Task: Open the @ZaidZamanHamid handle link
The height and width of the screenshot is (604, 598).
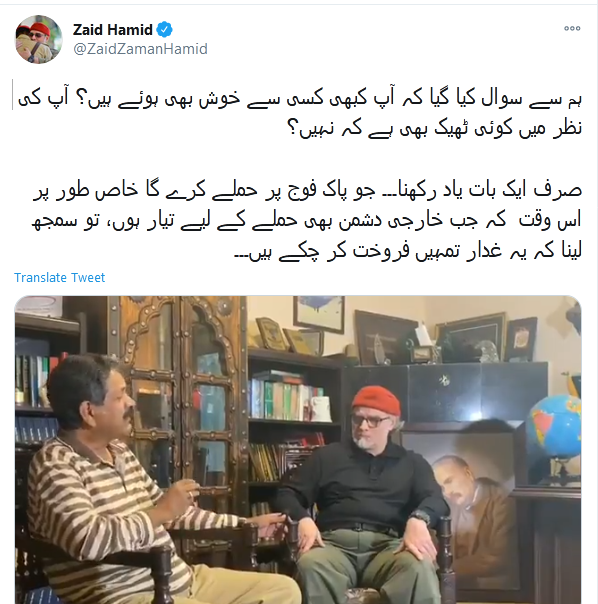Action: point(140,49)
